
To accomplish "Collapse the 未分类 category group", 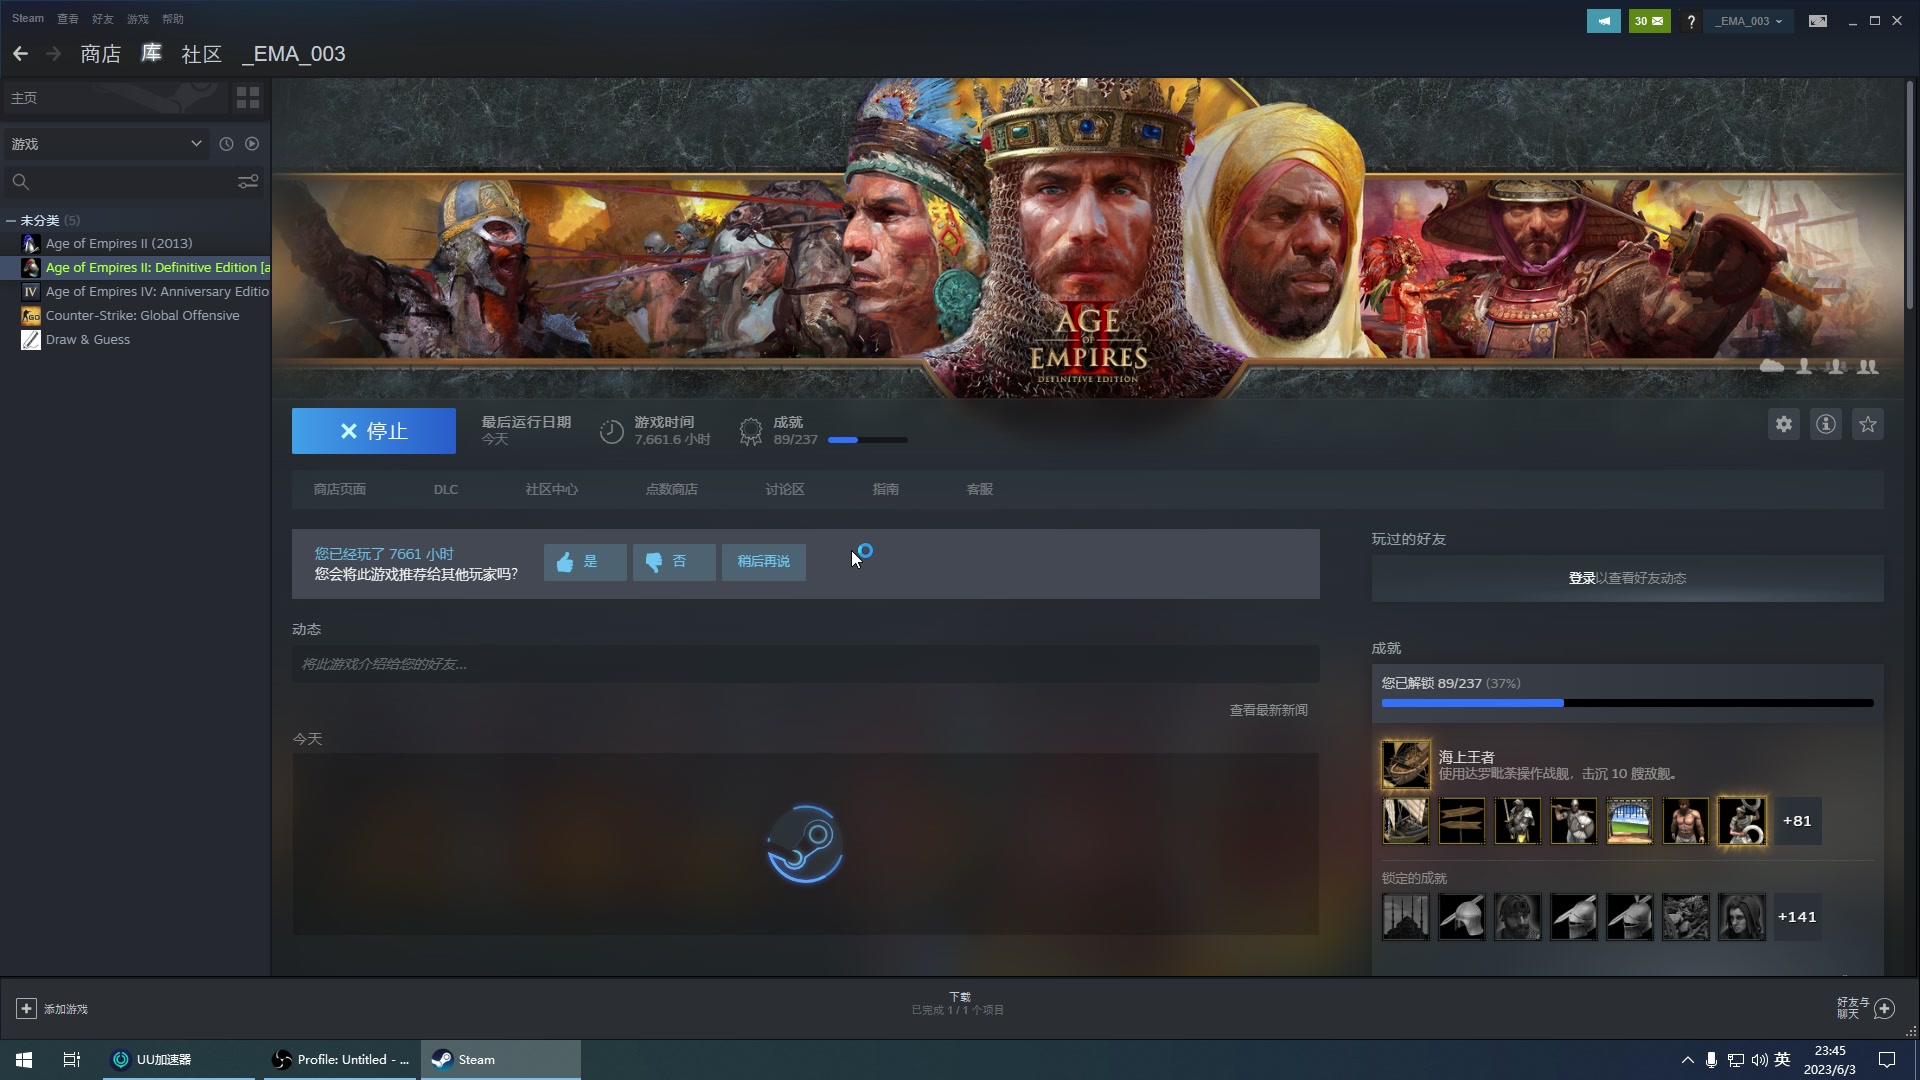I will click(10, 220).
